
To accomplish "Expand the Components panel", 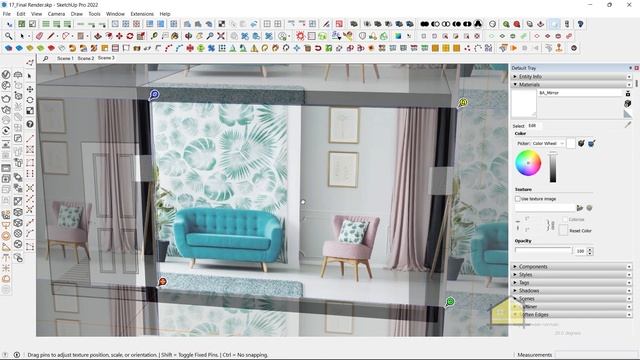I will 571,267.
